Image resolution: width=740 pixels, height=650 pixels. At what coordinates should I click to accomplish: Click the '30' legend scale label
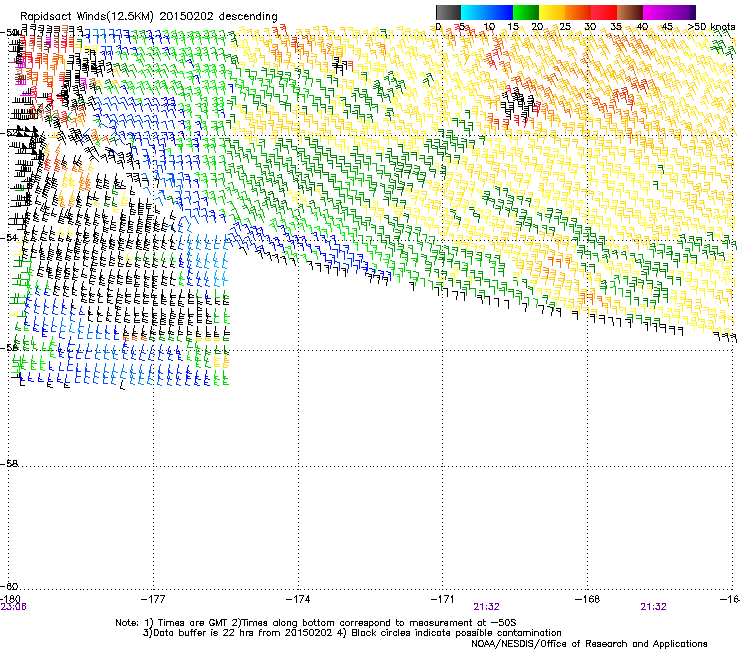point(590,27)
